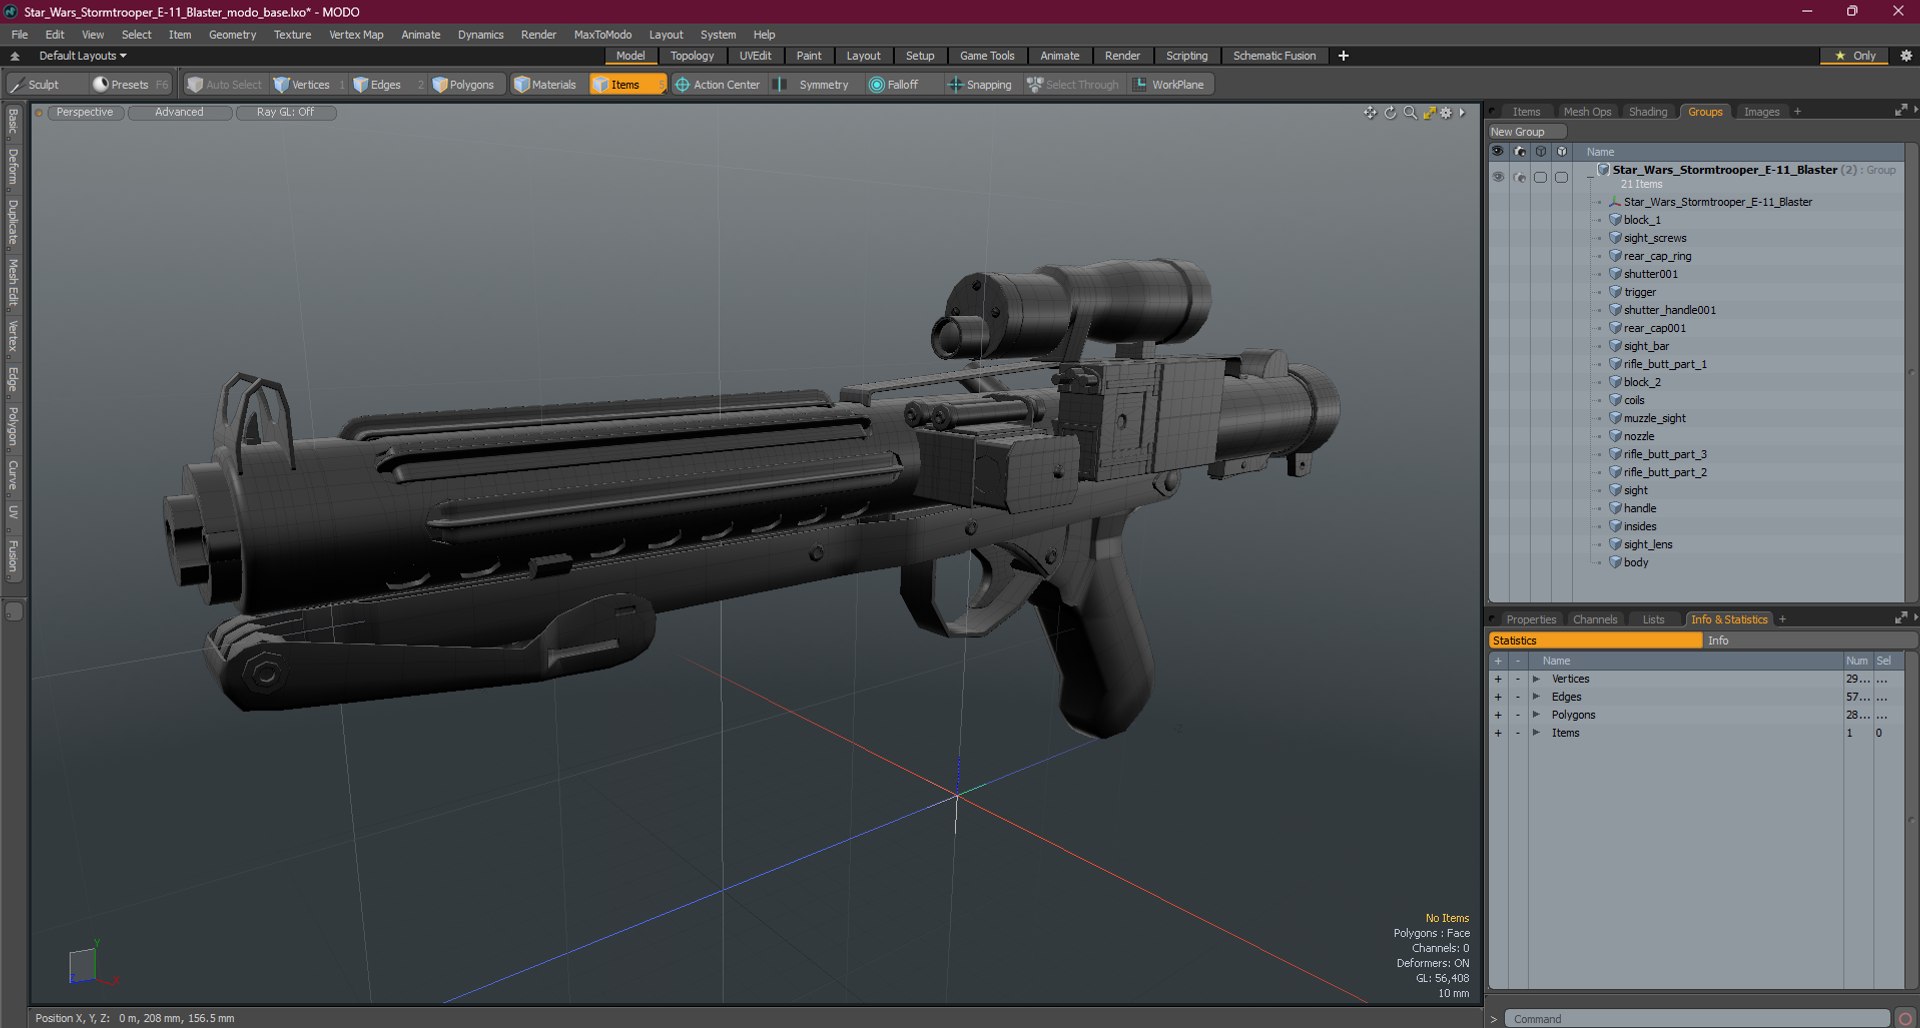The image size is (1920, 1028).
Task: Click the locator icon of Star_Wars_Stormtrooper_E-11_Blaster item
Action: 1615,202
